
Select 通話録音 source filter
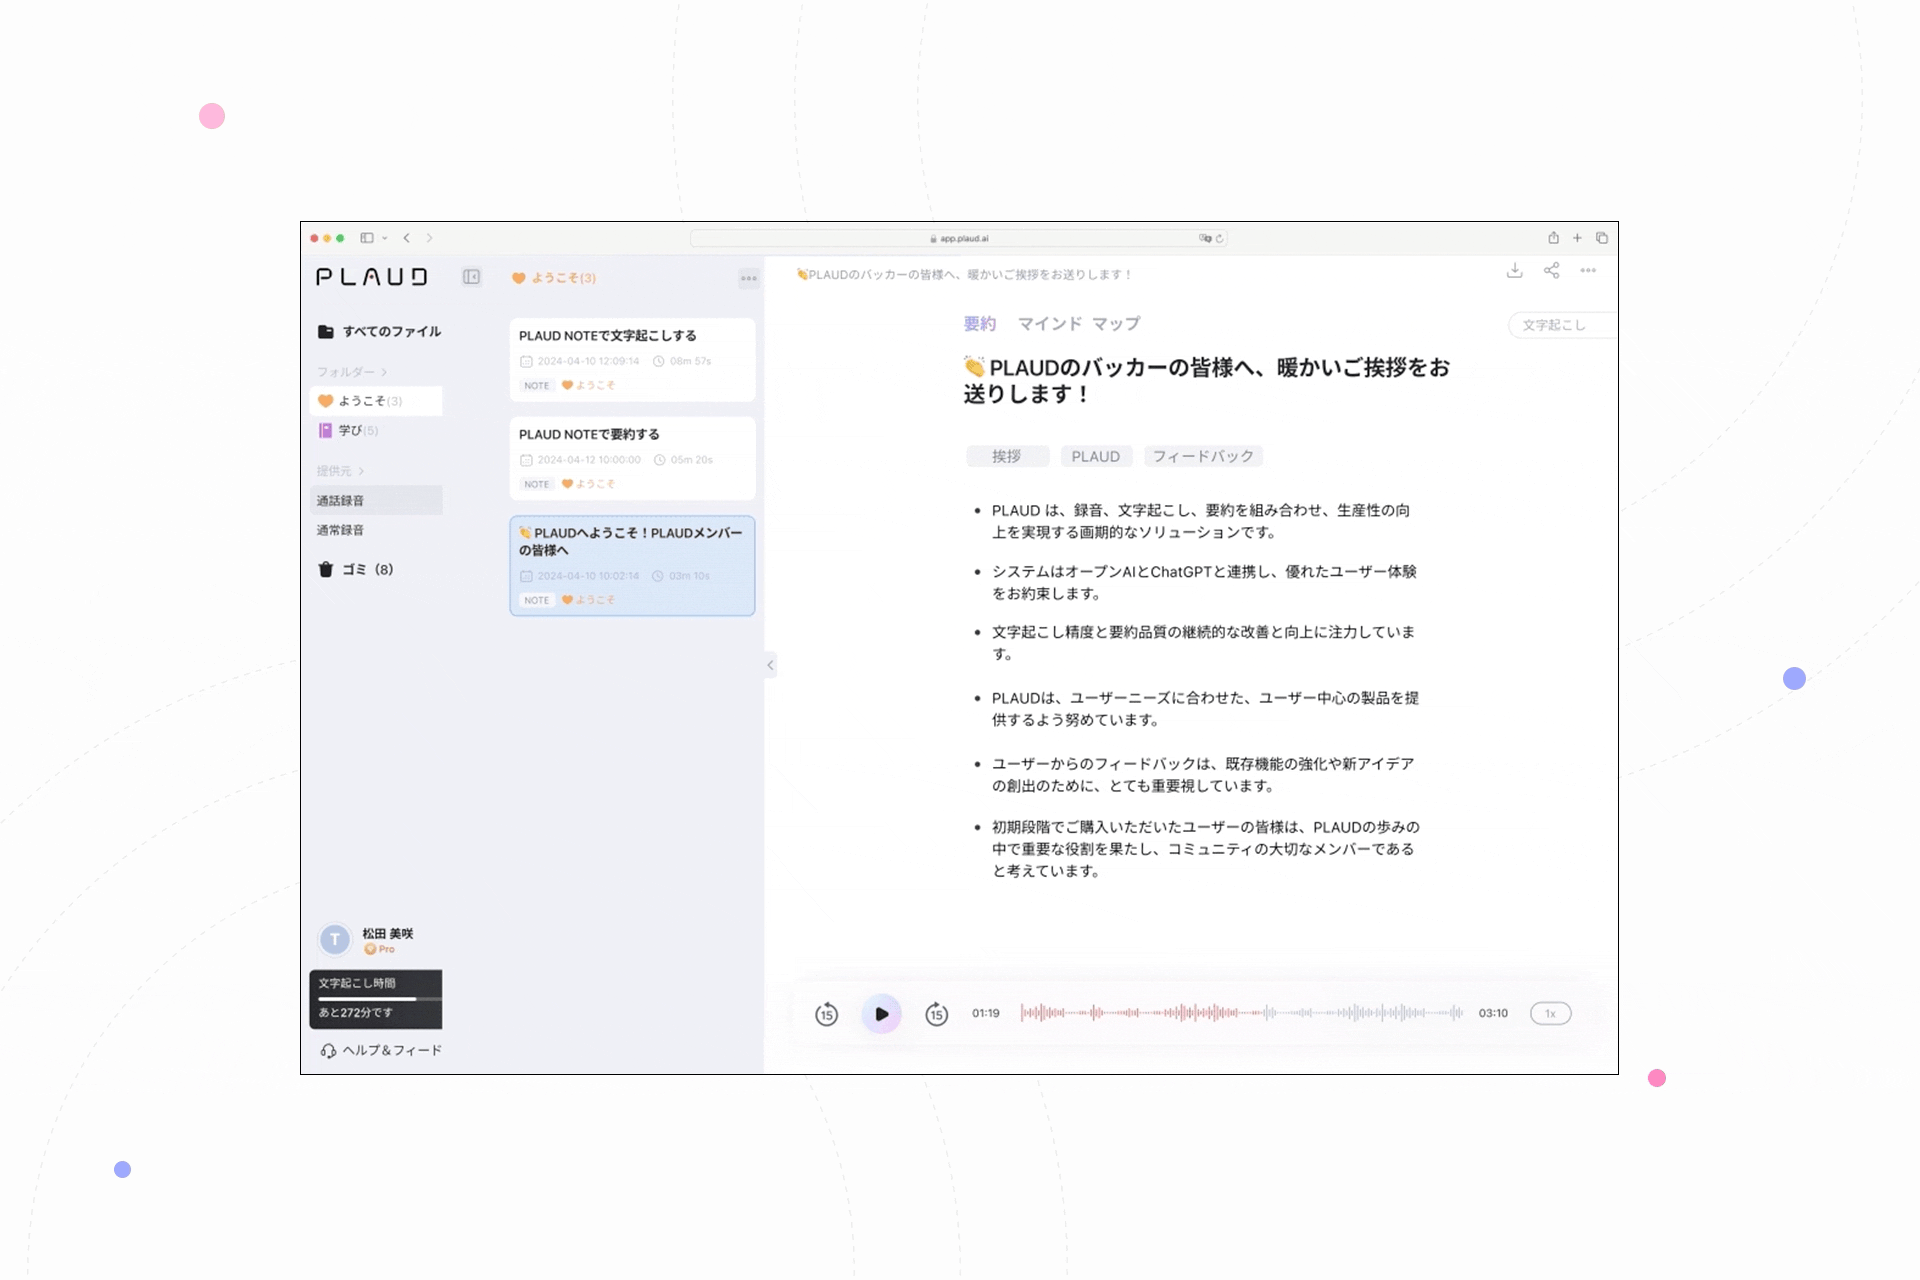(x=376, y=500)
